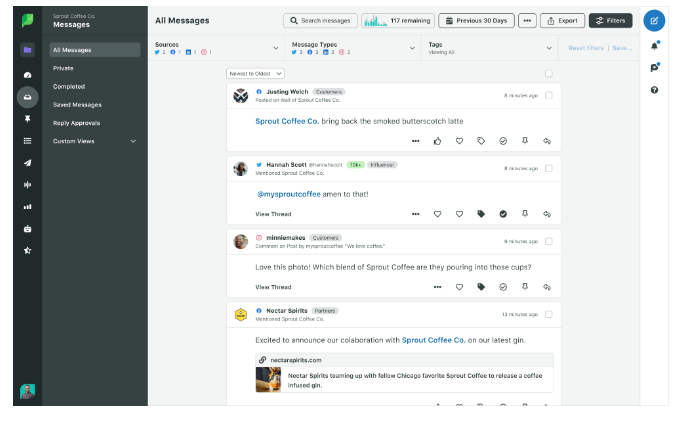Select All Messages in the sidebar
Image resolution: width=696 pixels, height=422 pixels.
coord(95,50)
